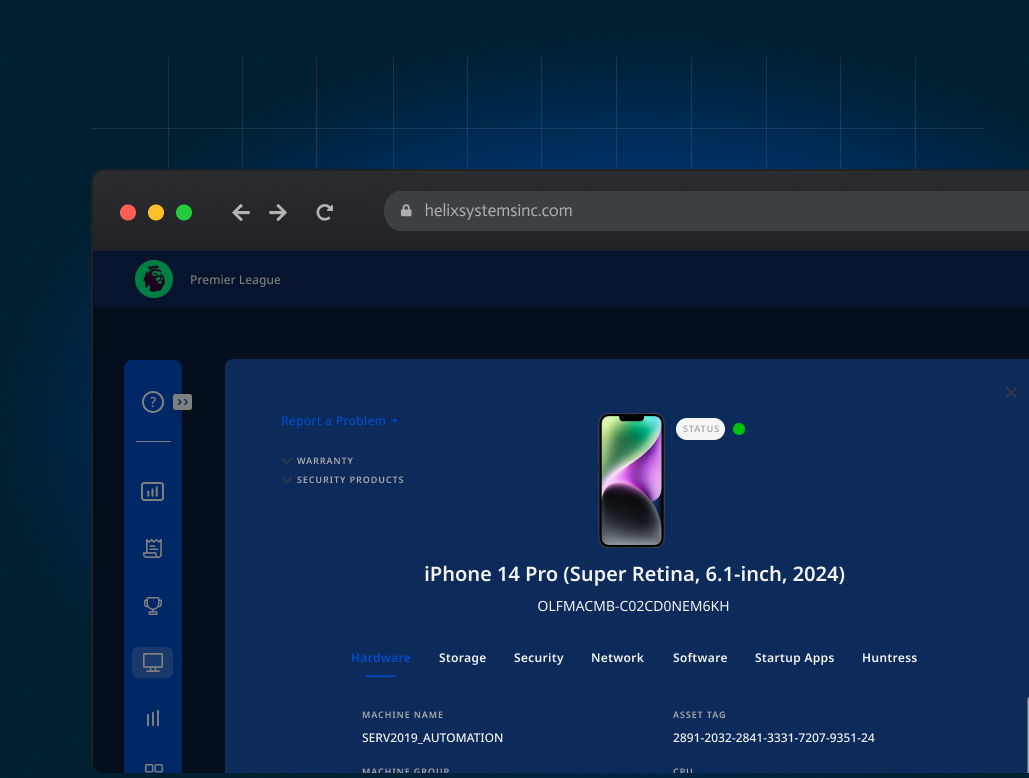Image resolution: width=1029 pixels, height=778 pixels.
Task: Select the highlighted monitor sidebar icon
Action: [x=152, y=662]
